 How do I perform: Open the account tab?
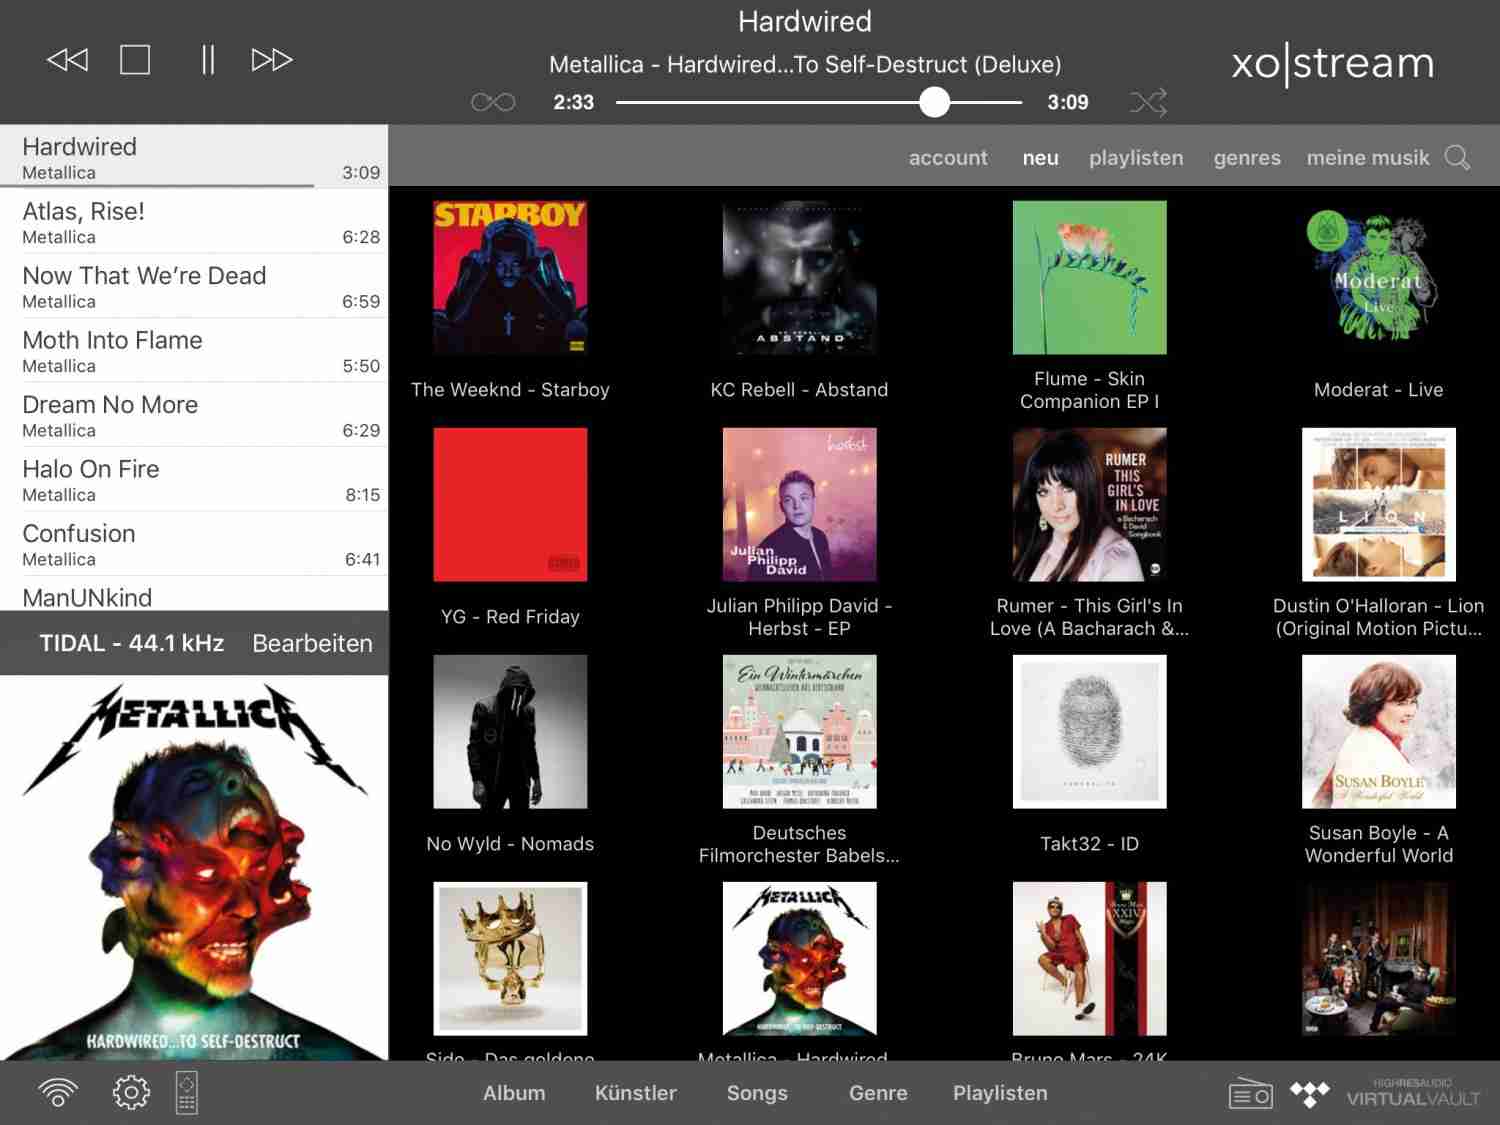tap(948, 158)
